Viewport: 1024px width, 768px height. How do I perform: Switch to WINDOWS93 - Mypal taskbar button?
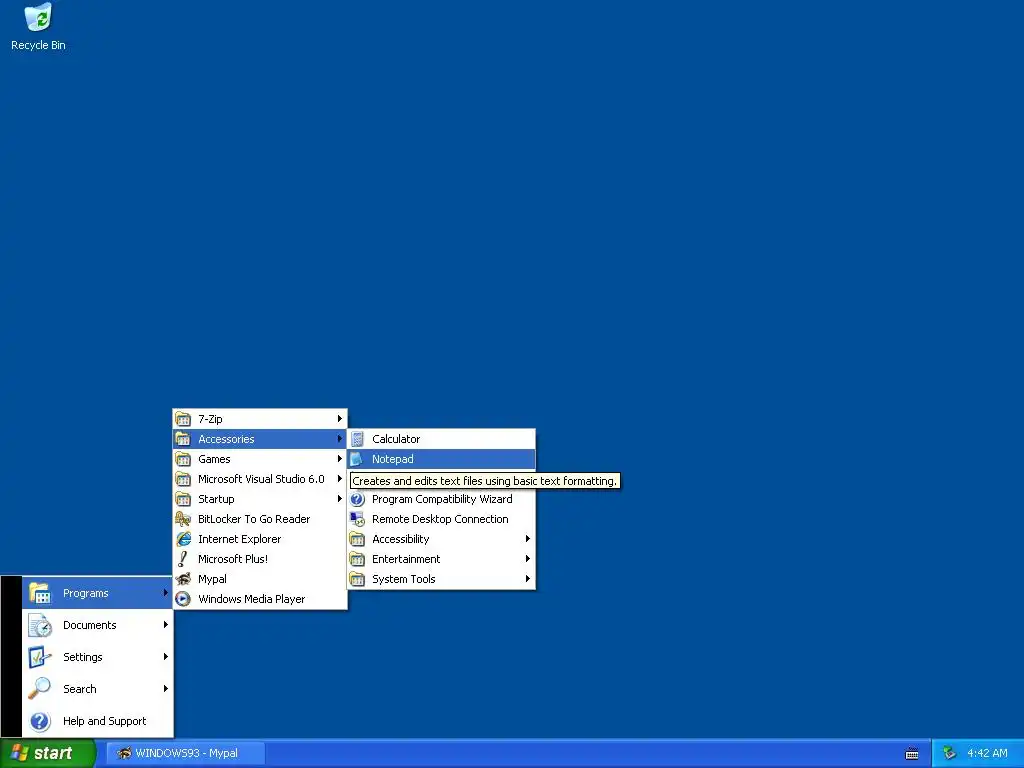(185, 754)
